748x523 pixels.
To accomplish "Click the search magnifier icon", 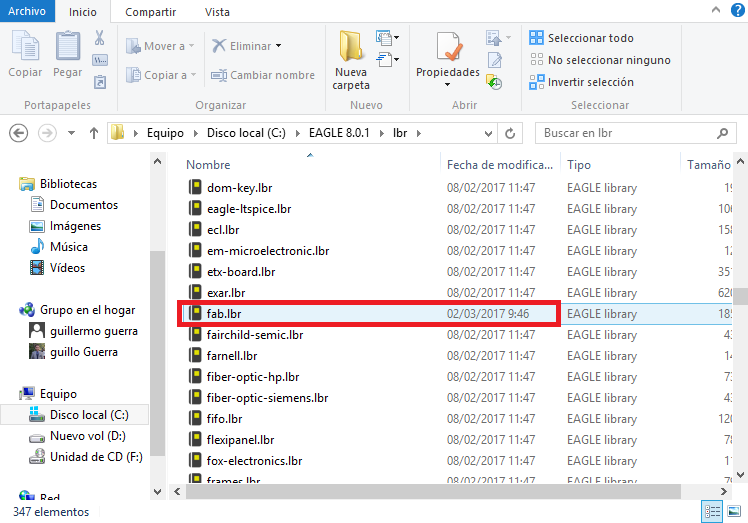I will tap(722, 133).
